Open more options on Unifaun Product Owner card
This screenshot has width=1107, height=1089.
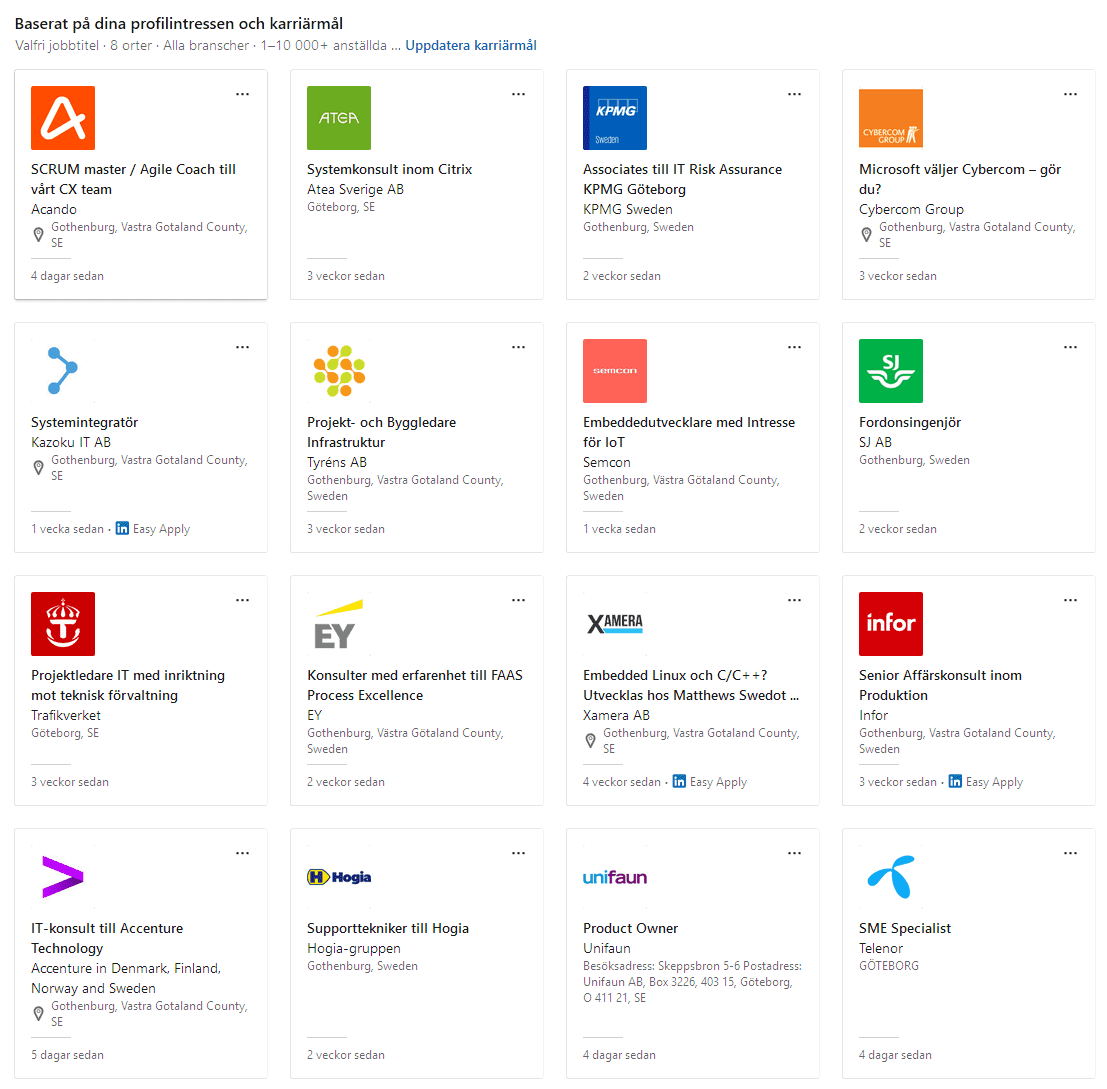[x=794, y=853]
